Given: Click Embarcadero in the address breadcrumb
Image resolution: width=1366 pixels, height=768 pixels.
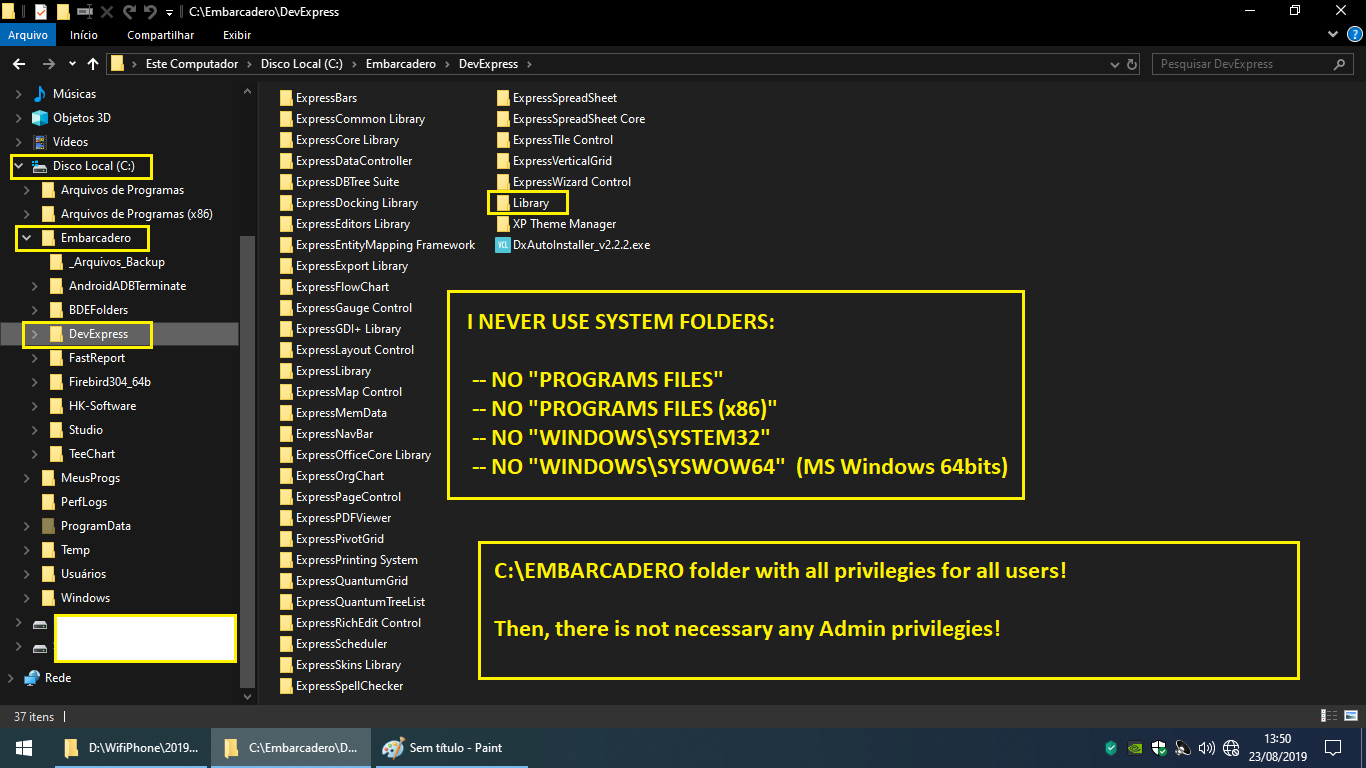Looking at the screenshot, I should (401, 64).
